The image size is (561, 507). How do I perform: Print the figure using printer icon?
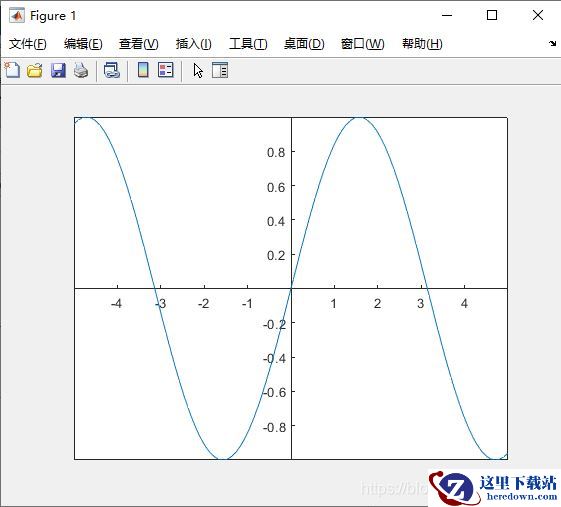[x=81, y=70]
